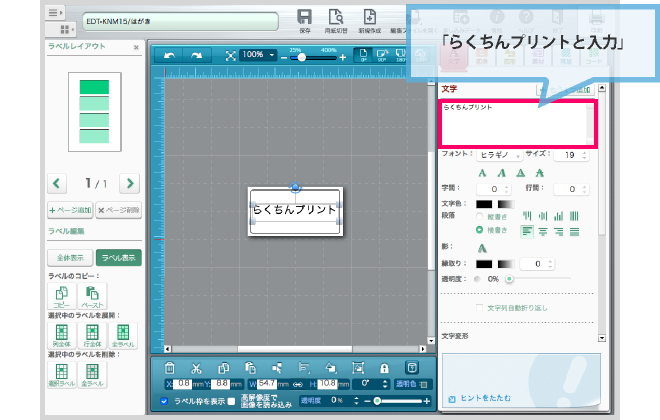Go to the next page with the right arrow
This screenshot has width=660, height=420.
click(x=130, y=183)
